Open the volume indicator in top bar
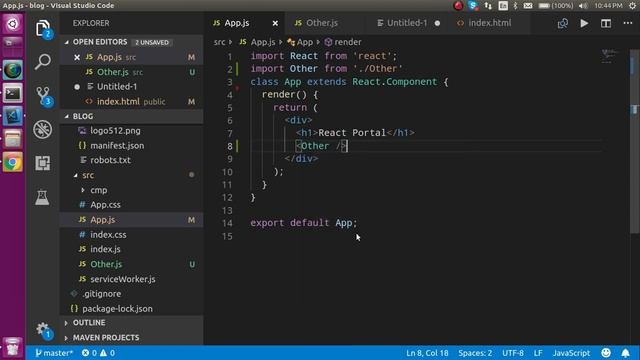The width and height of the screenshot is (640, 360). click(583, 5)
